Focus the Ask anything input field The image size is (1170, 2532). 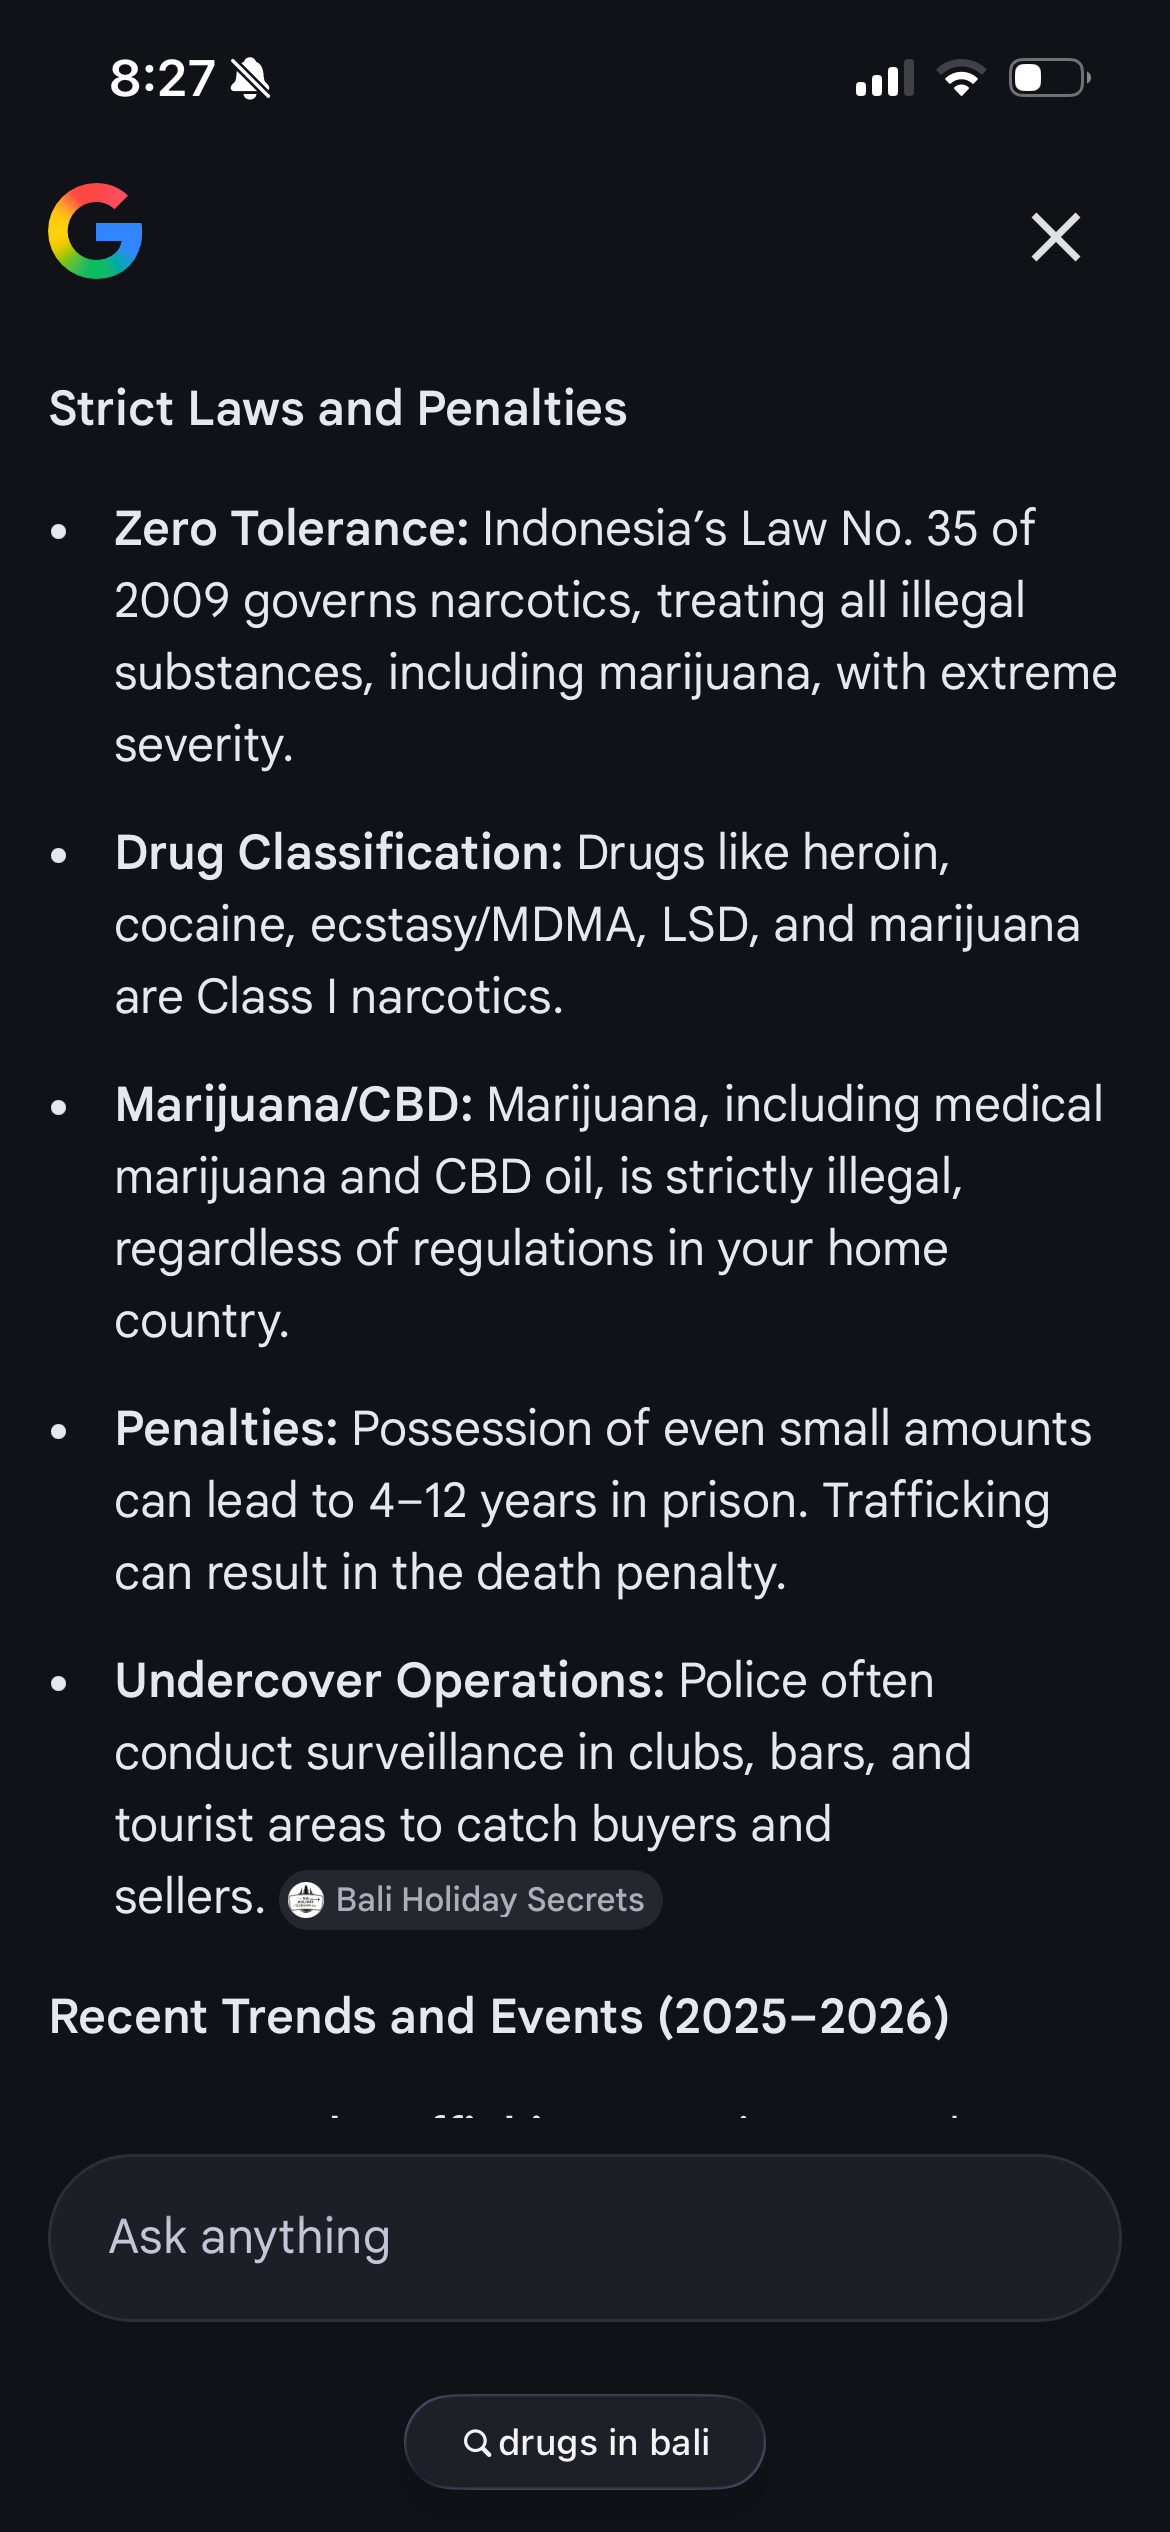tap(584, 2237)
